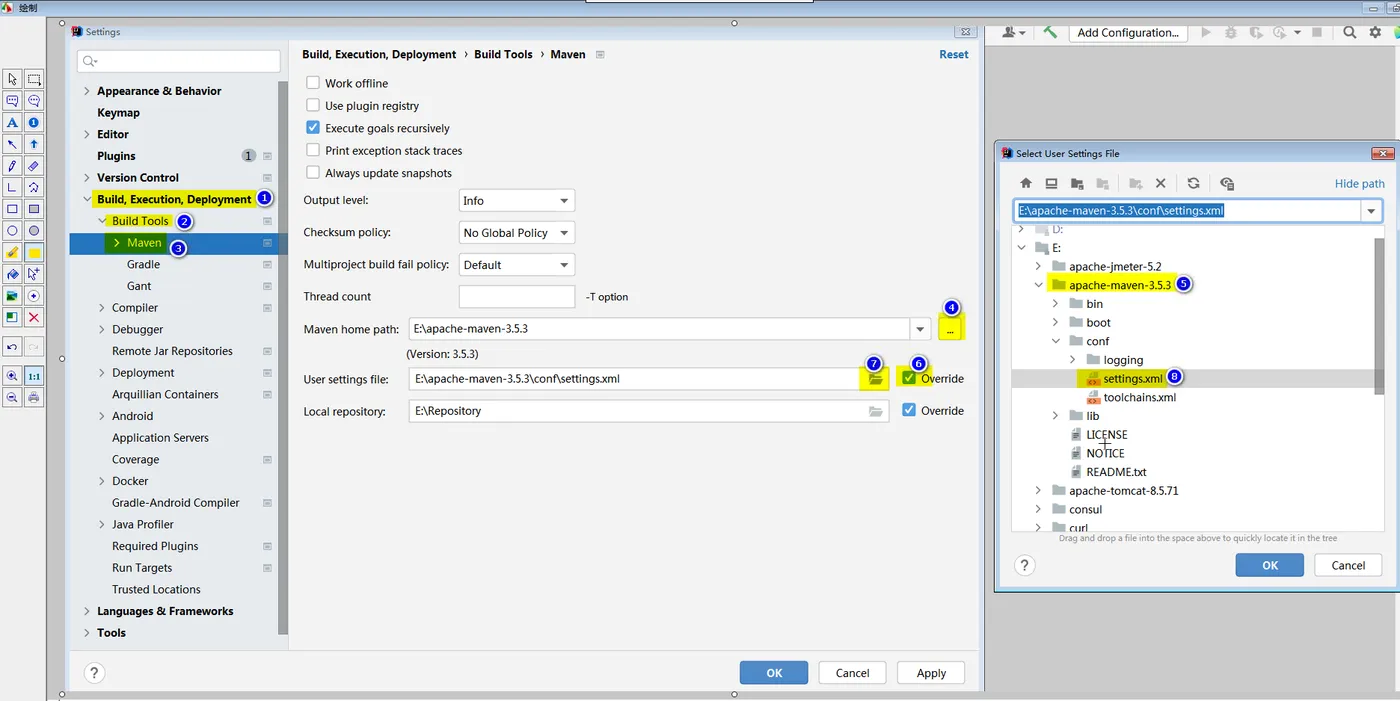Screen dimensions: 1400x701
Task: Focus the Settings search box
Action: (x=179, y=61)
